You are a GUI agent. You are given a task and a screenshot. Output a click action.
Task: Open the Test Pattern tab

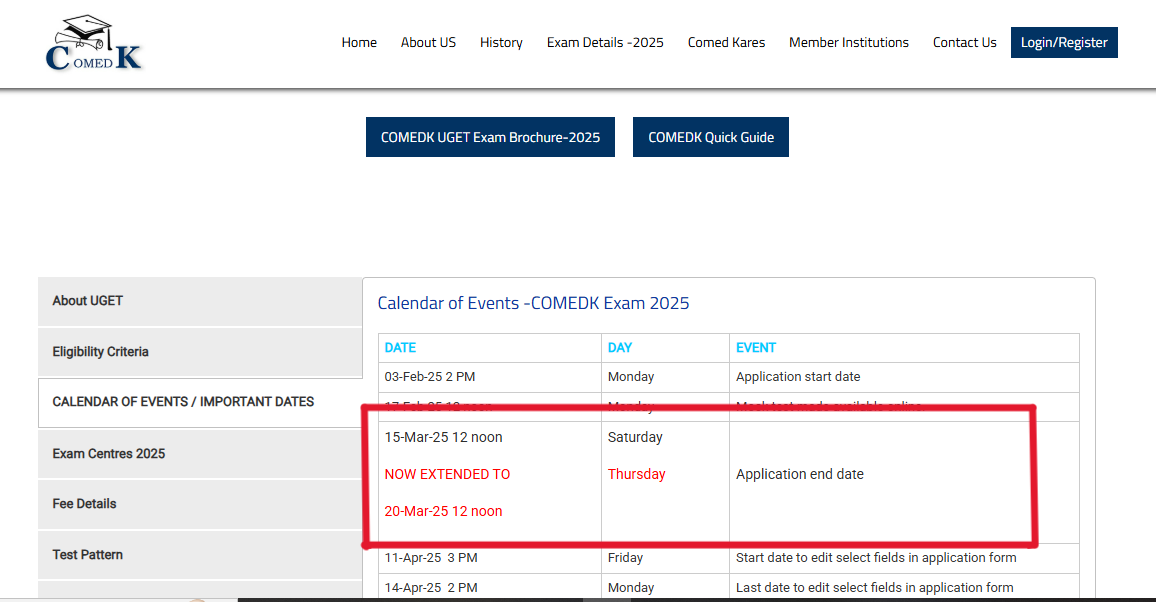(x=200, y=555)
